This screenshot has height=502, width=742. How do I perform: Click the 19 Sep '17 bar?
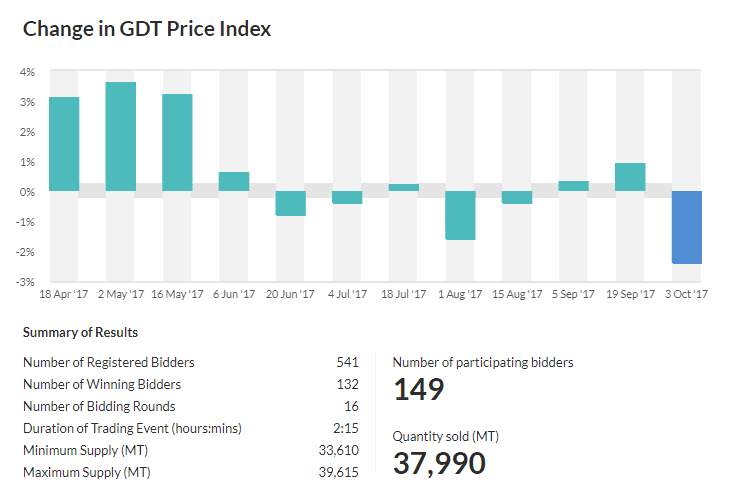click(x=630, y=177)
